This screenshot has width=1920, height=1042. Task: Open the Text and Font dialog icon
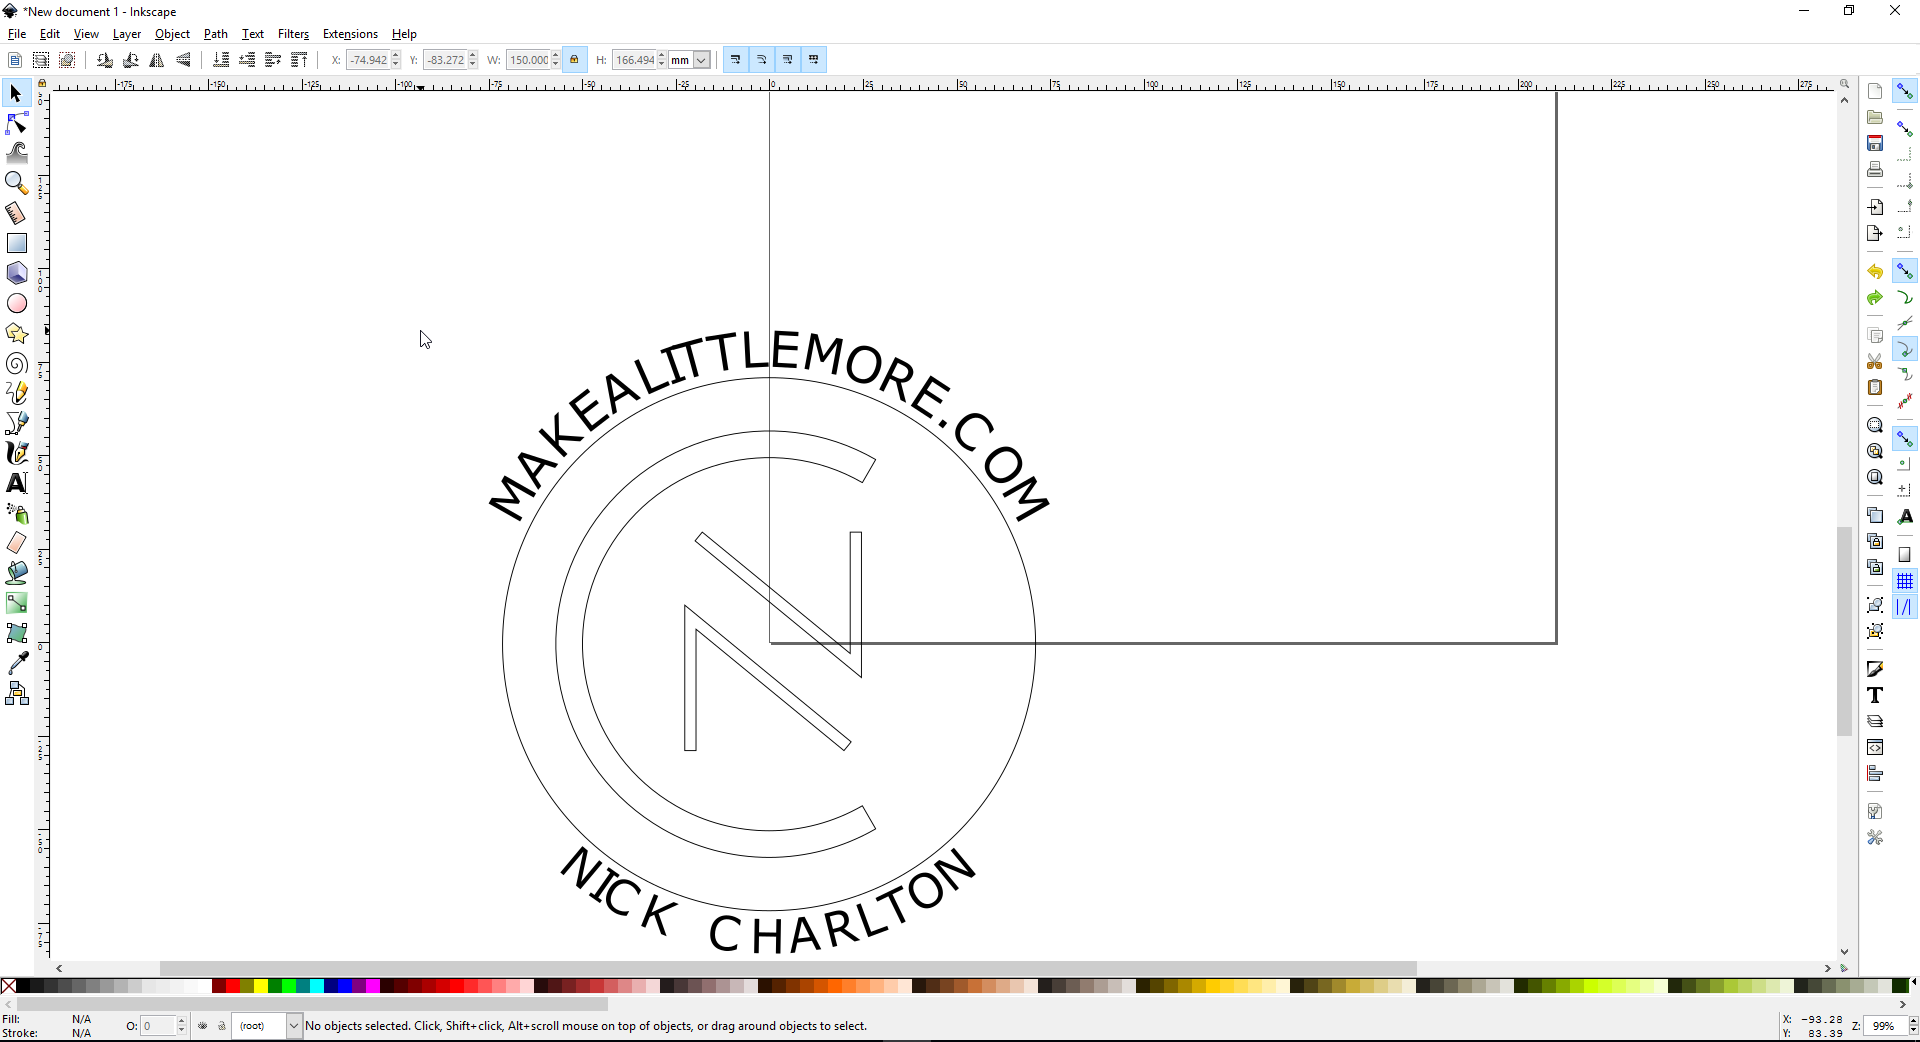click(1875, 696)
